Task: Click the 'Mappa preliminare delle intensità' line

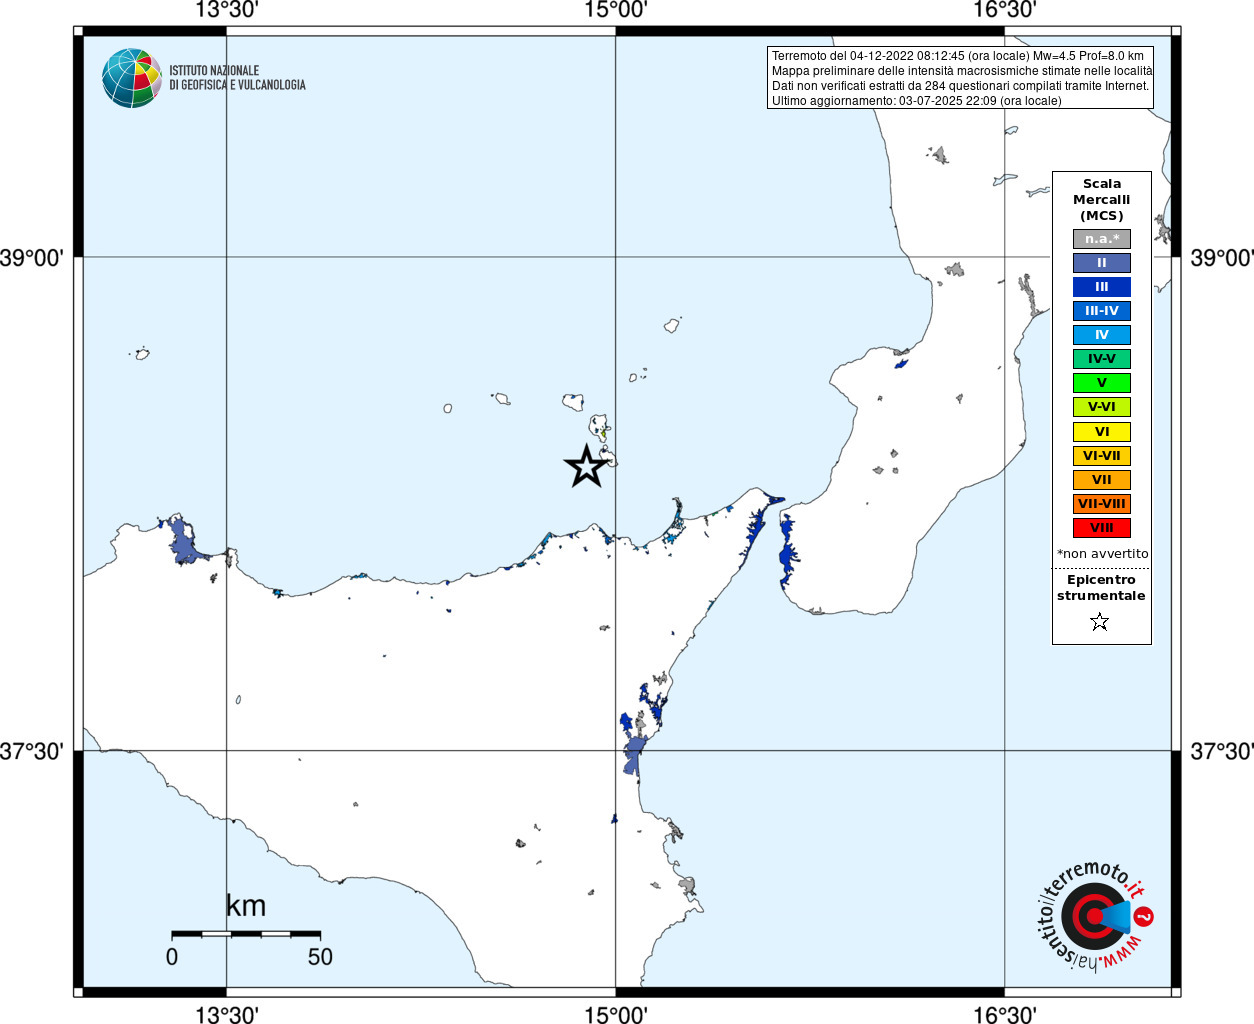Action: [x=962, y=71]
